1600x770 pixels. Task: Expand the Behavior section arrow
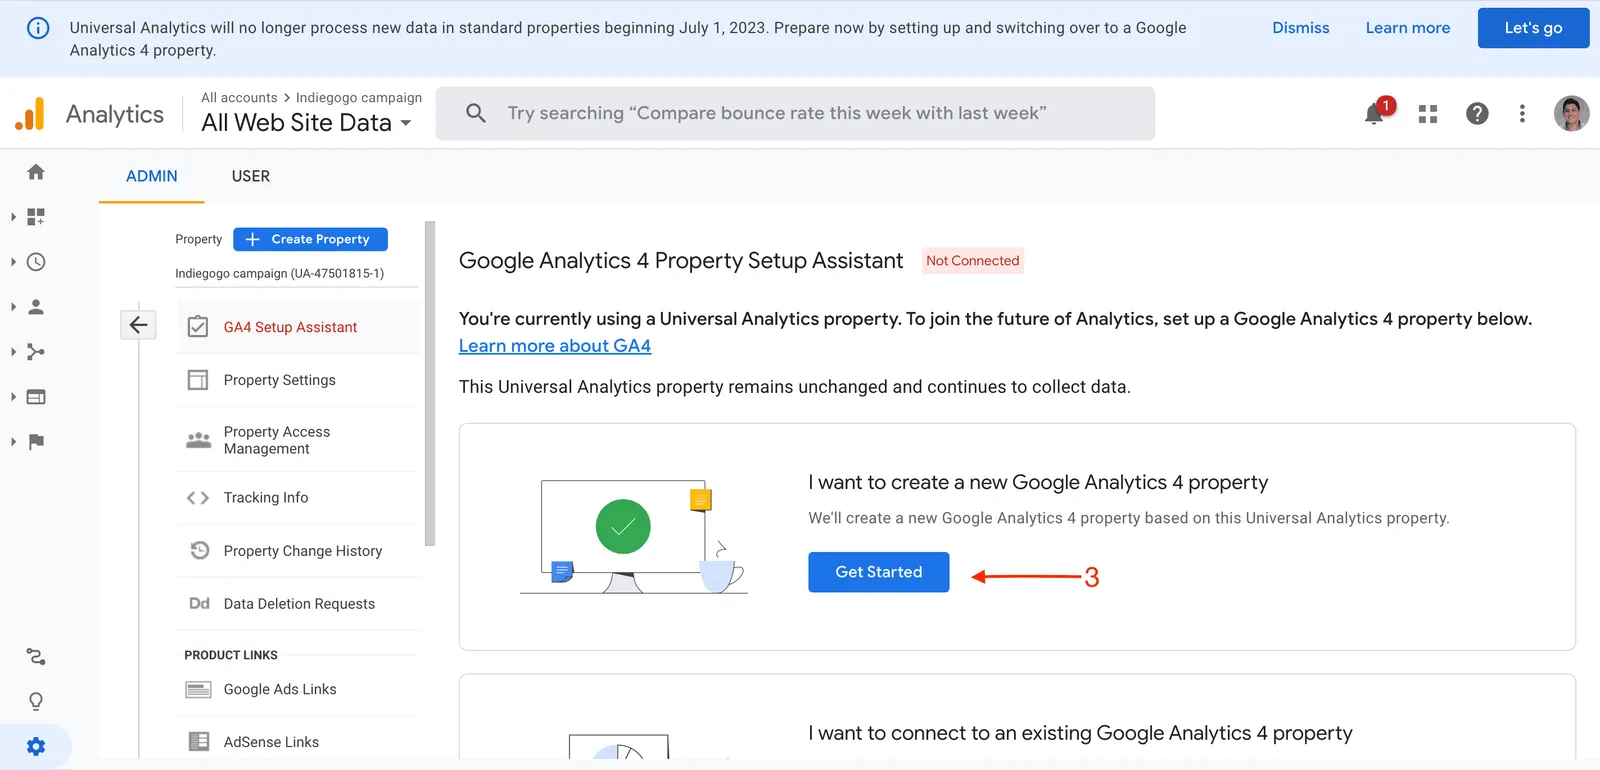click(13, 397)
